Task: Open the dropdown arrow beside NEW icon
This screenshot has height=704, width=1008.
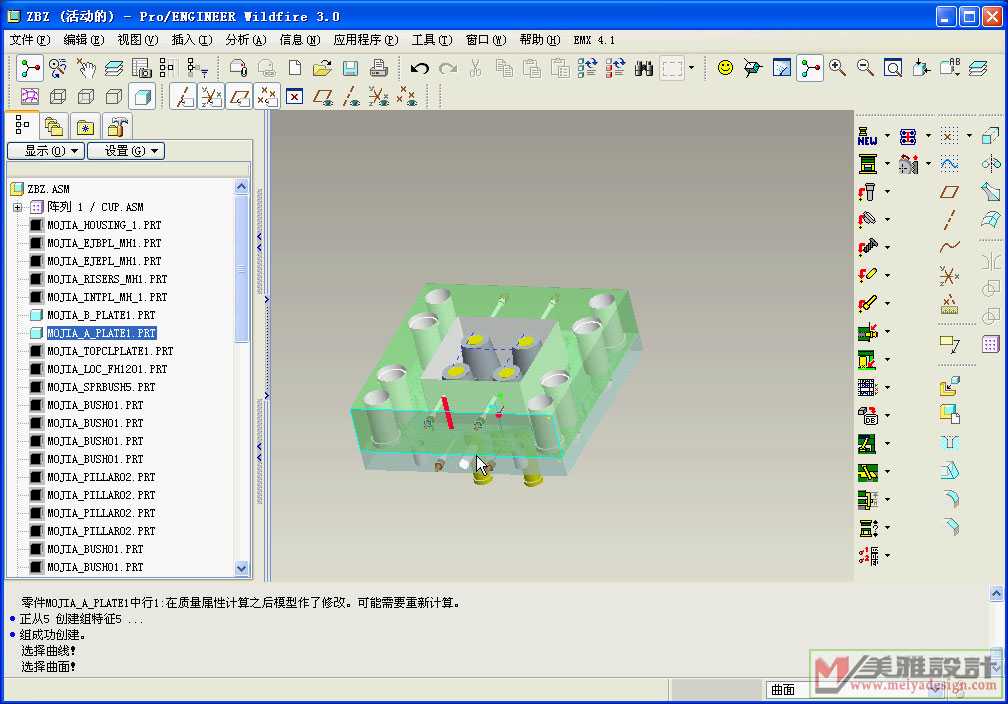Action: tap(888, 136)
